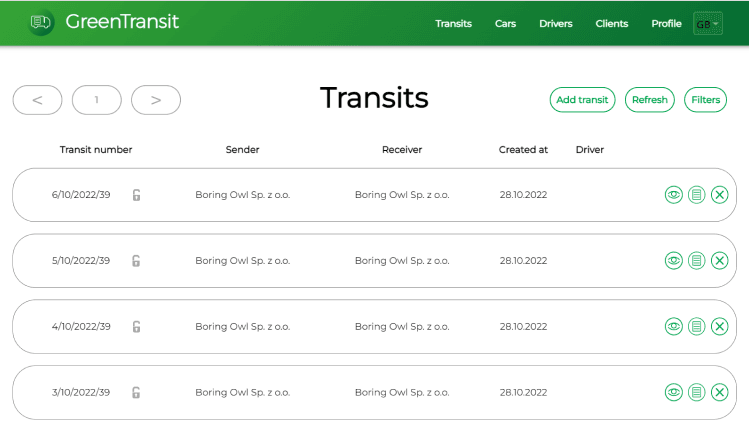Viewport: 749px width, 428px height.
Task: Delete transit 6/10/2022/39 with X icon
Action: (720, 195)
